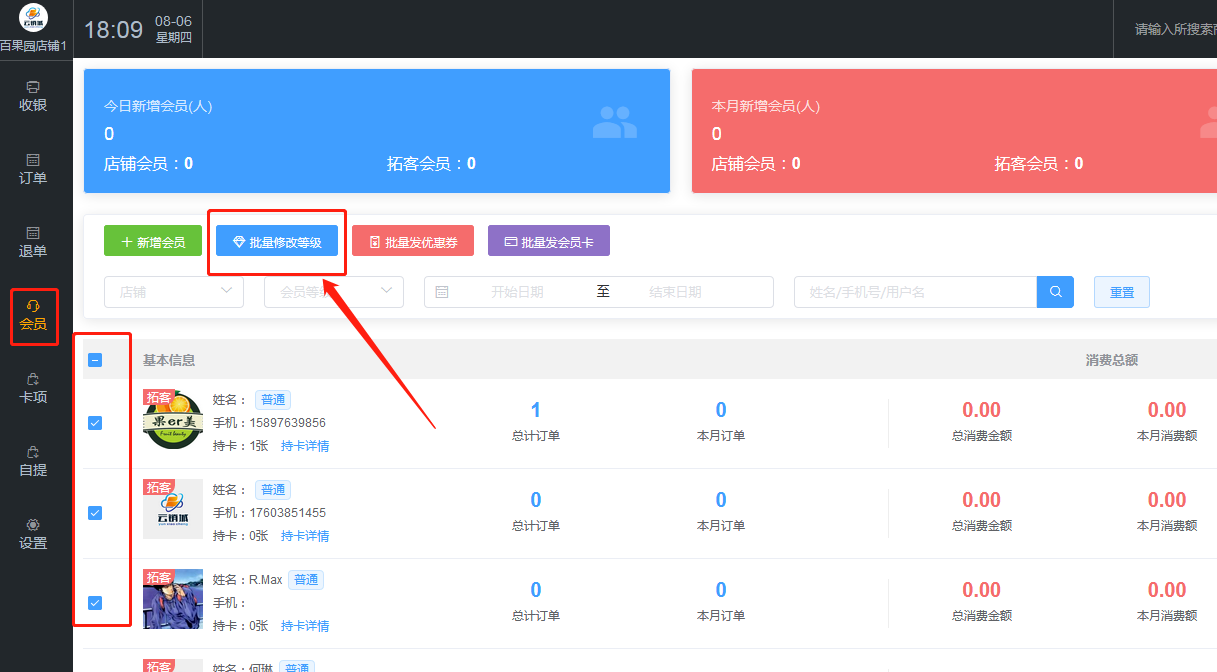Open the 会员等级 level dropdown
Screen dimensions: 1217x672
[334, 292]
